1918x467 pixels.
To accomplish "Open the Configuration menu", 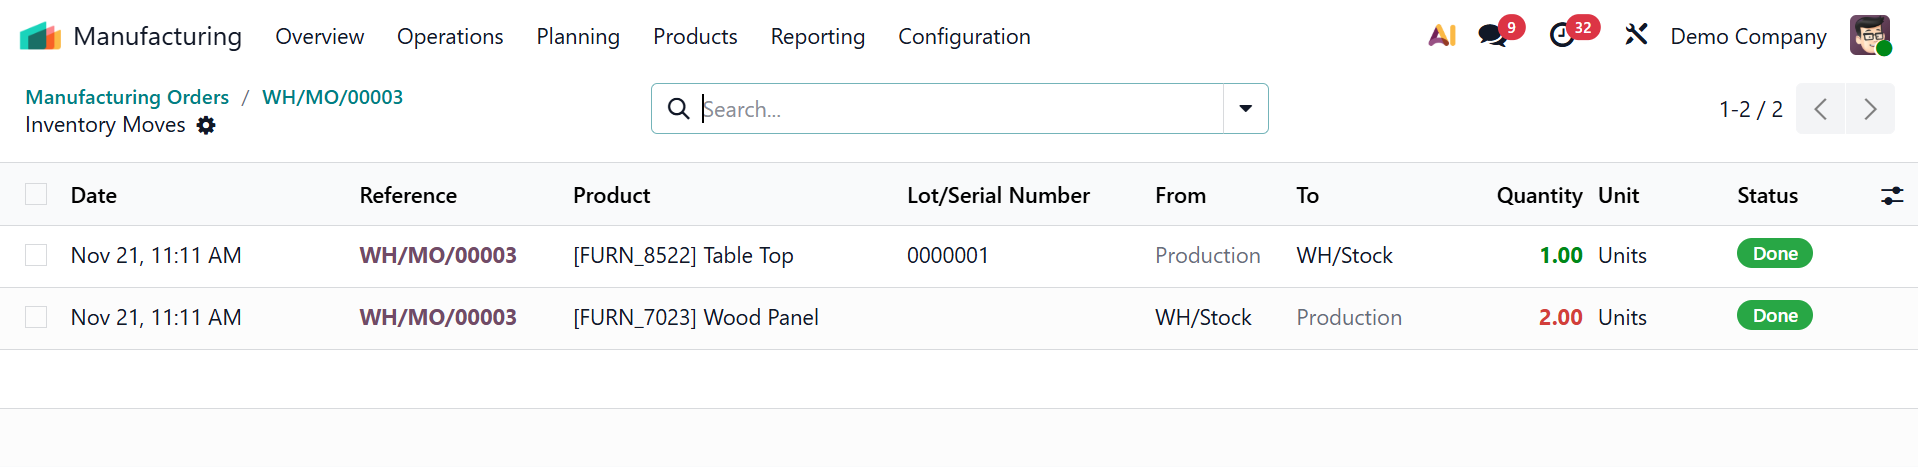I will tap(963, 37).
